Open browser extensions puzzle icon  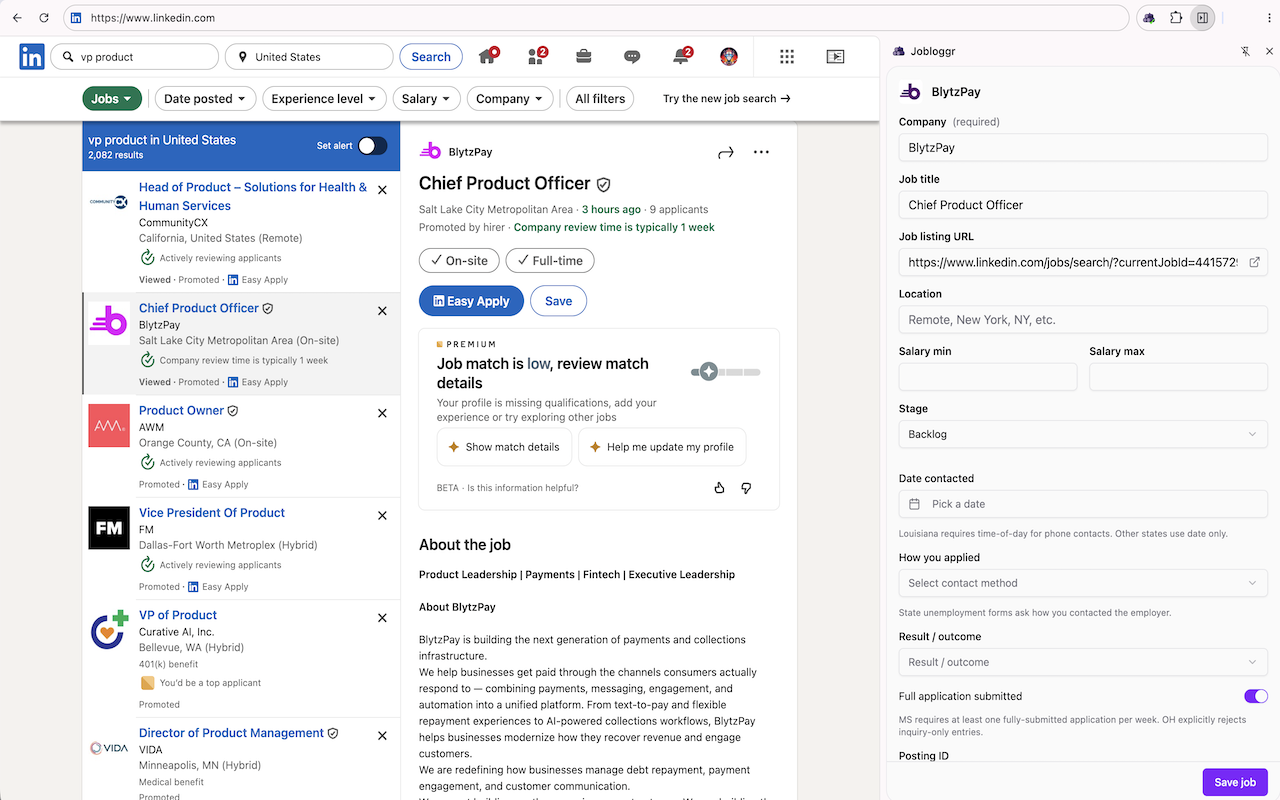(1176, 18)
